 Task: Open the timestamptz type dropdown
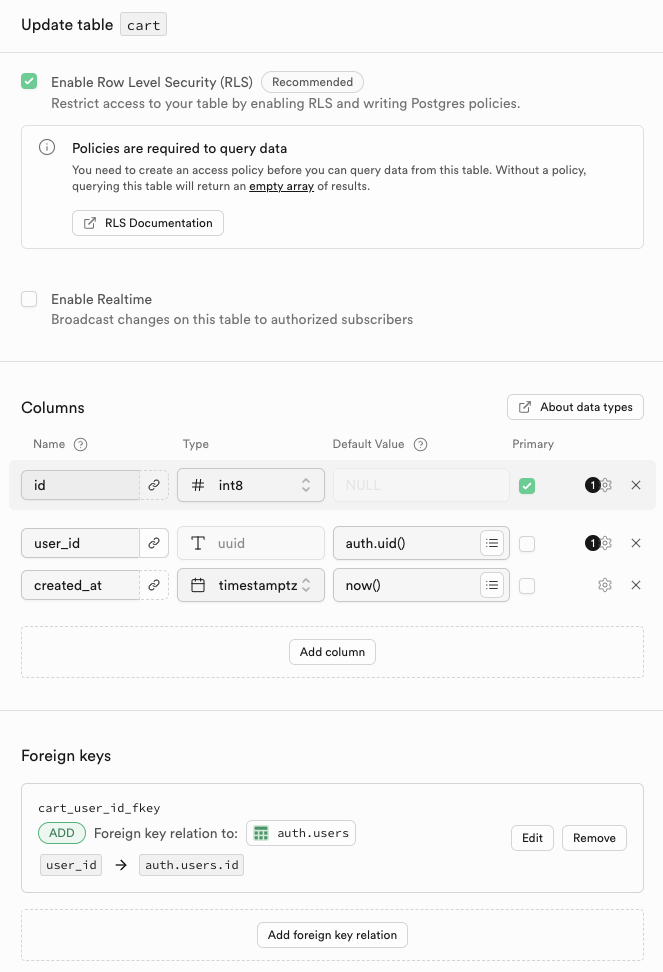click(251, 585)
